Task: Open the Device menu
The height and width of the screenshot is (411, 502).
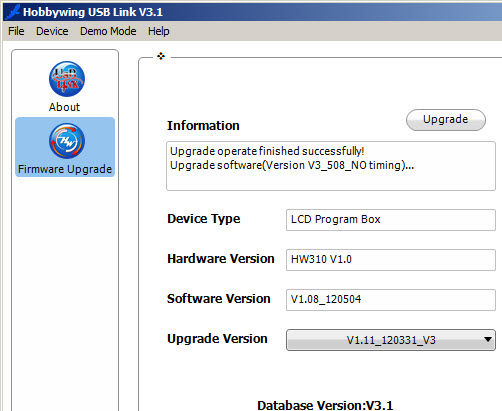Action: click(x=52, y=31)
